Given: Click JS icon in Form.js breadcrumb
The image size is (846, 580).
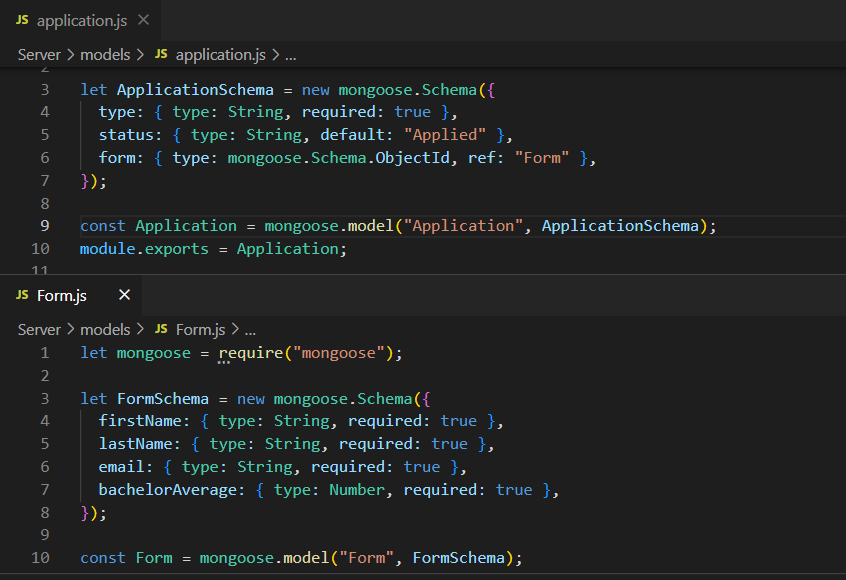Looking at the screenshot, I should pyautogui.click(x=160, y=329).
